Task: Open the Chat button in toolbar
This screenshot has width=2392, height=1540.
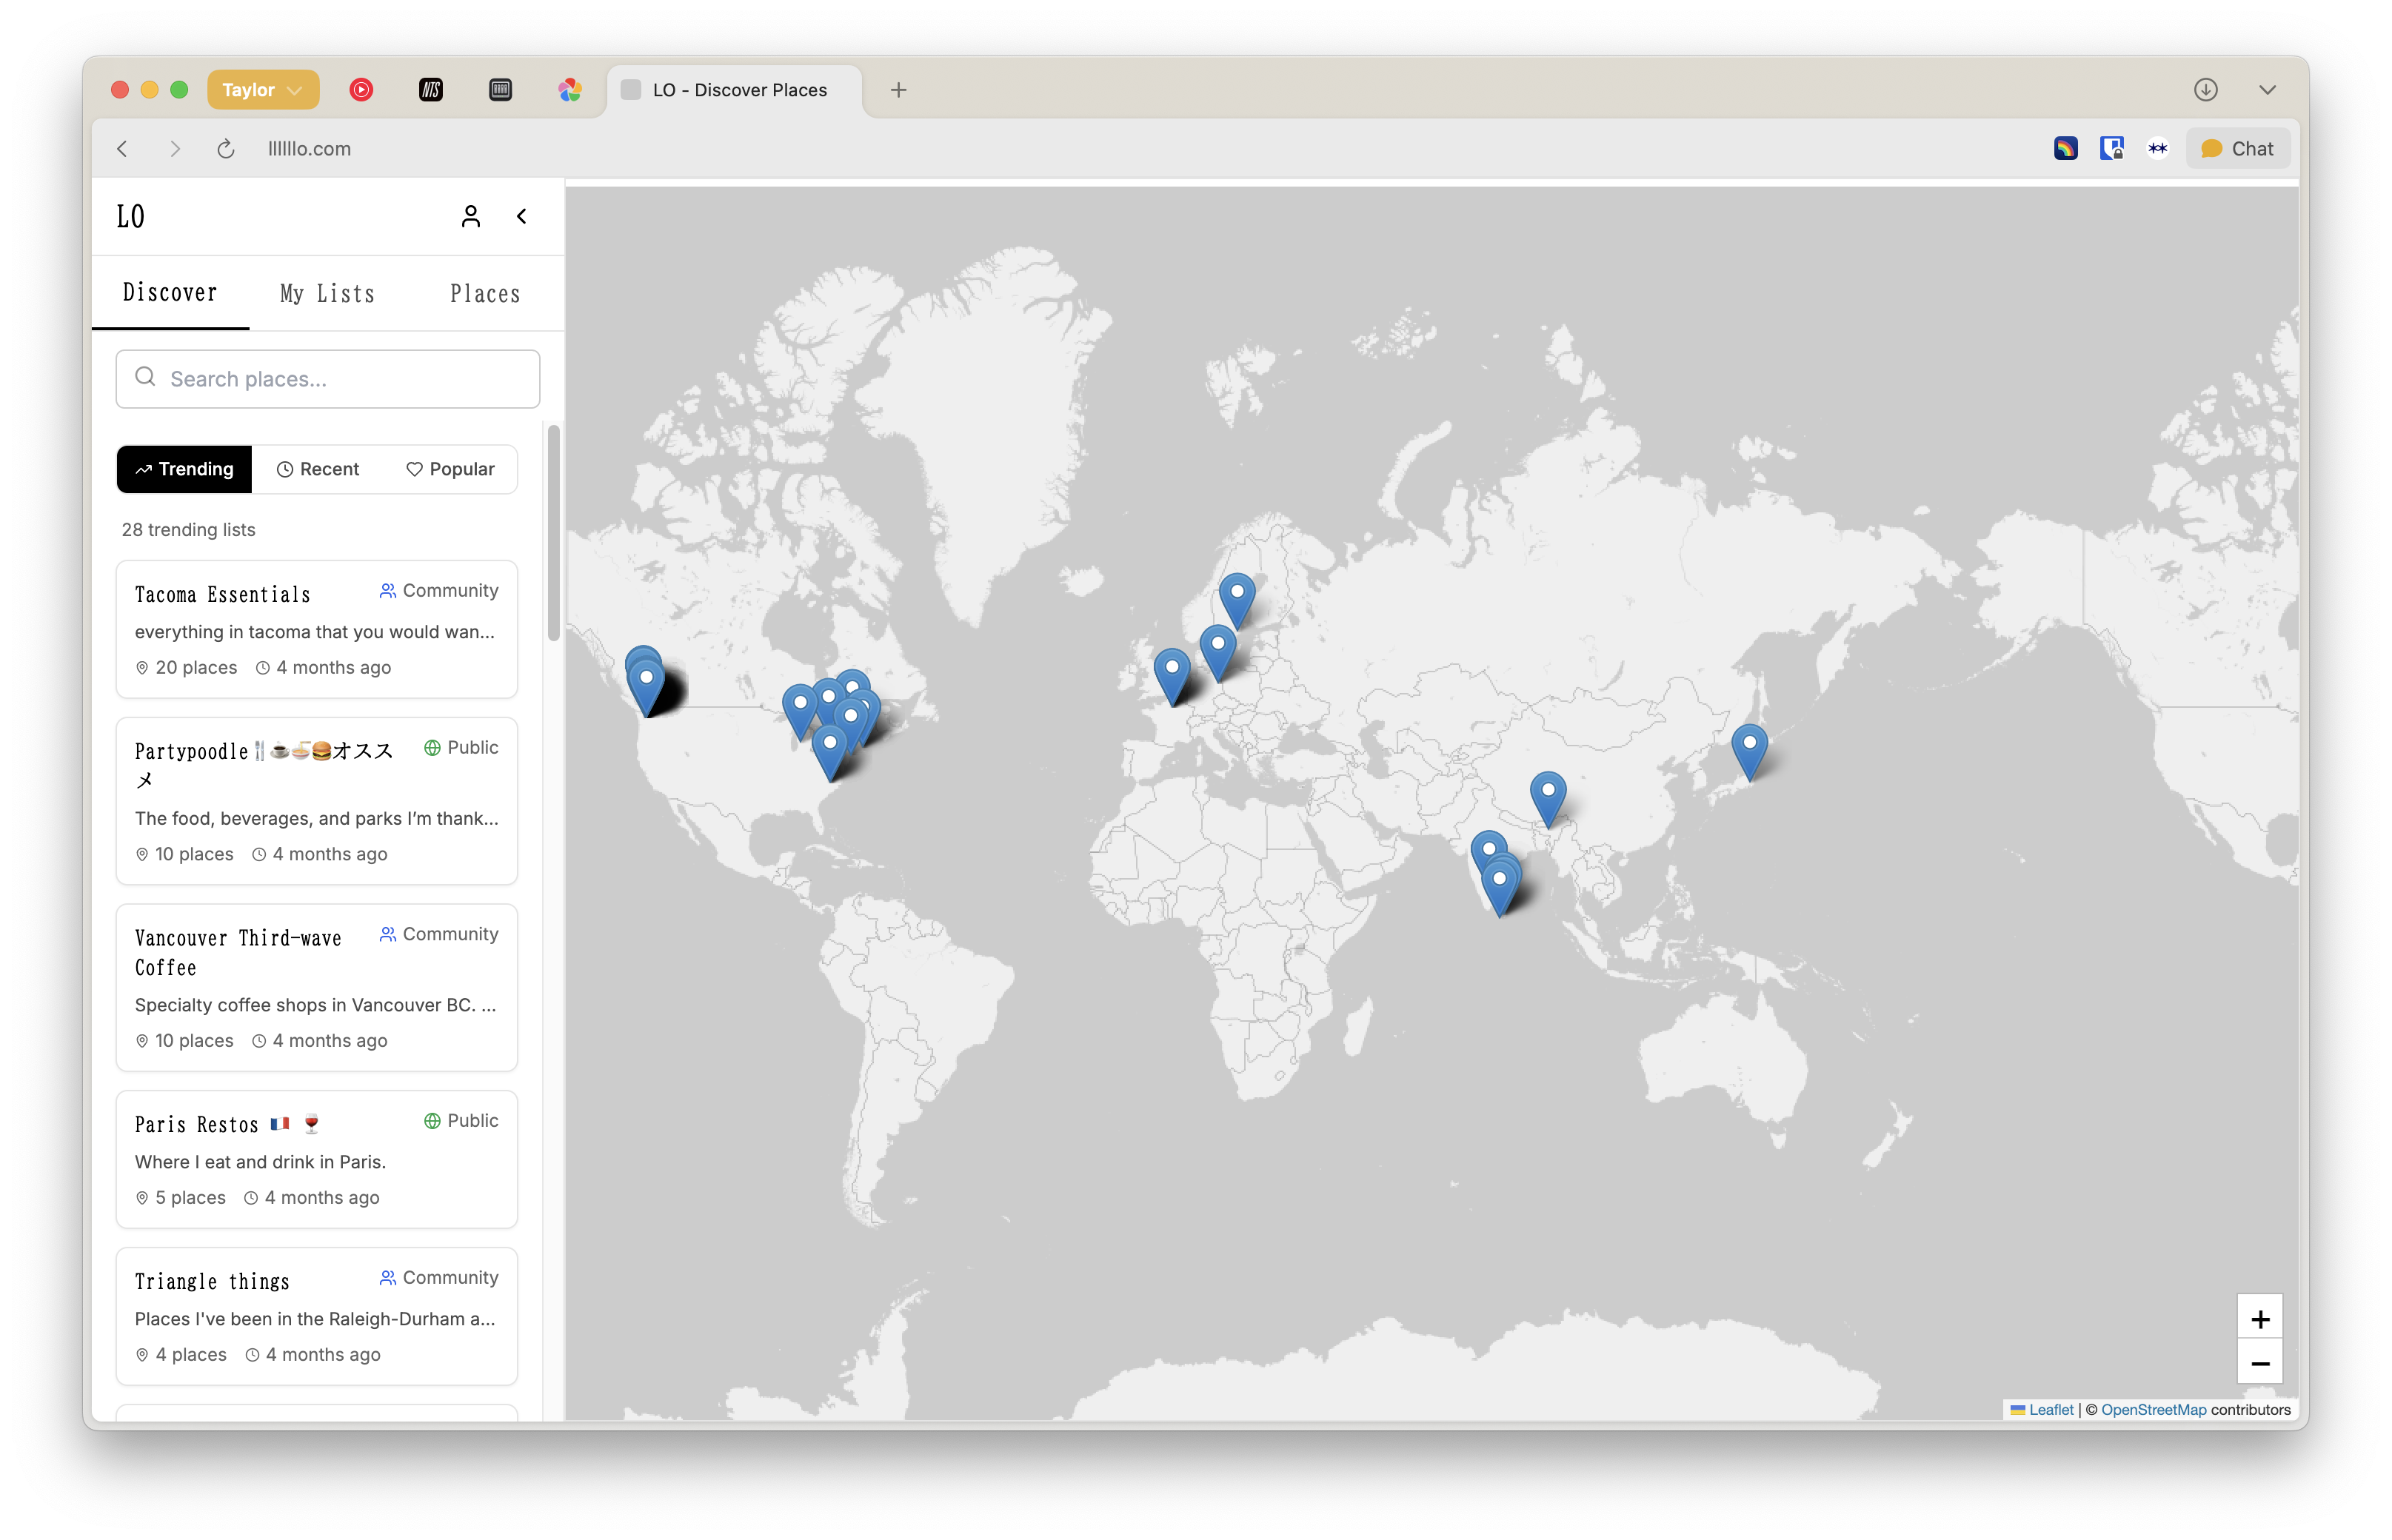Action: [x=2238, y=149]
